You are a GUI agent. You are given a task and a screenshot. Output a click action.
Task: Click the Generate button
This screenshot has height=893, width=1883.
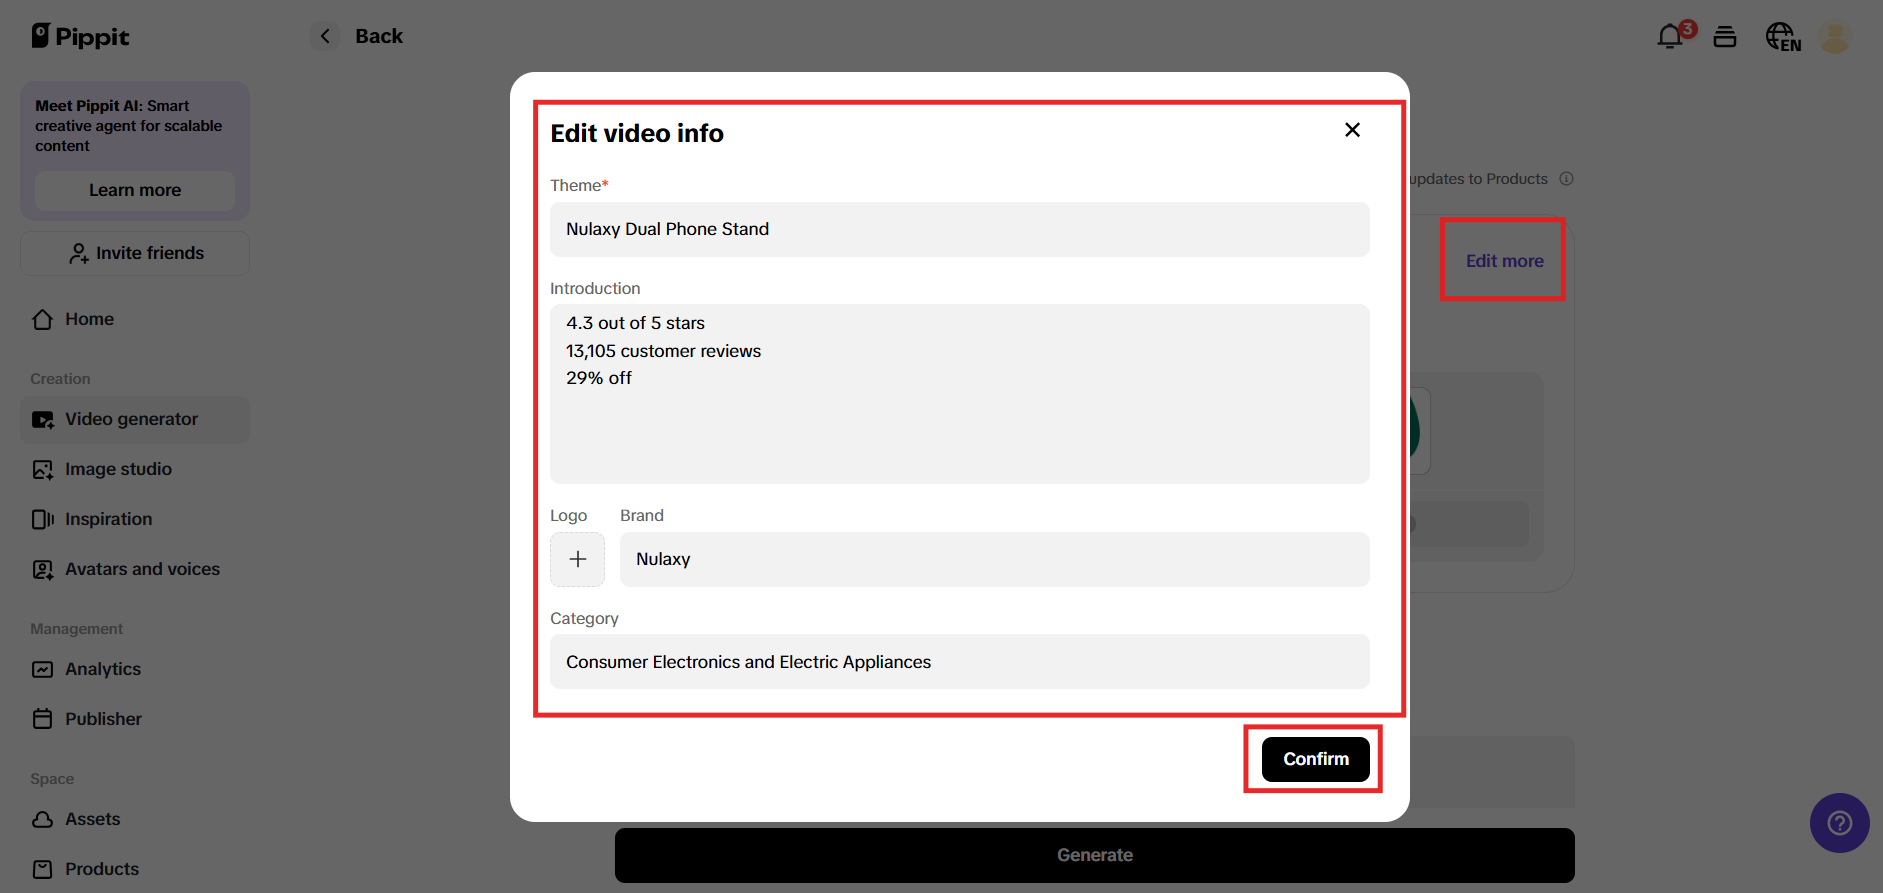click(1095, 855)
